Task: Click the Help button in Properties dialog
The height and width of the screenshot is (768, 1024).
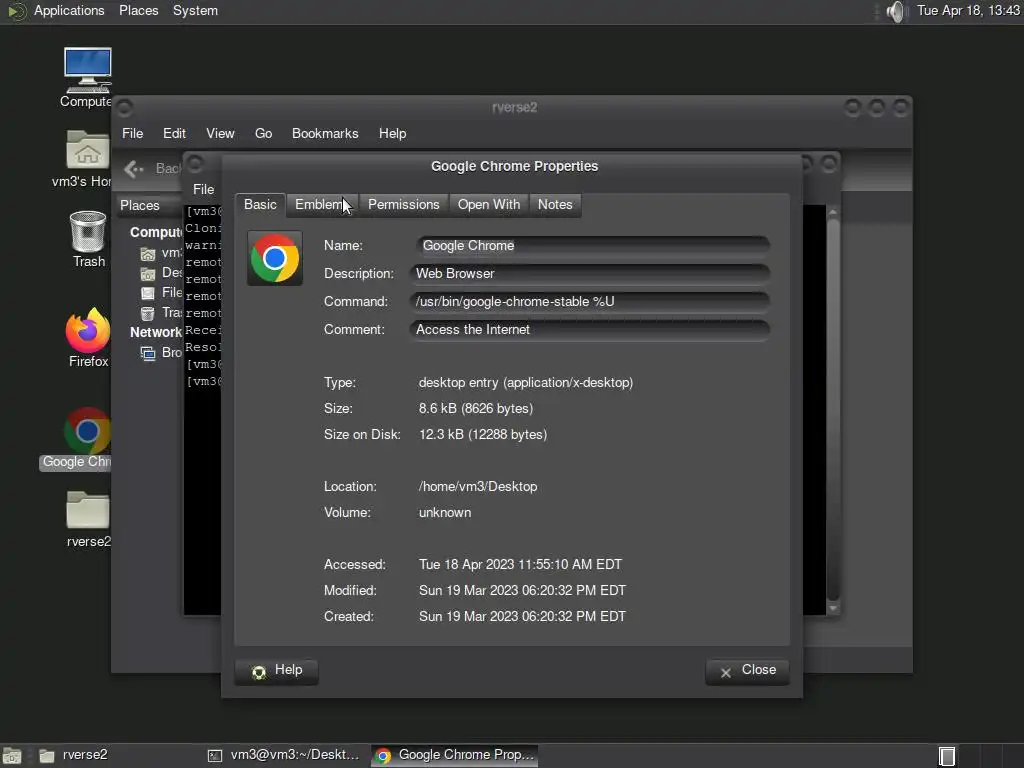Action: coord(276,671)
